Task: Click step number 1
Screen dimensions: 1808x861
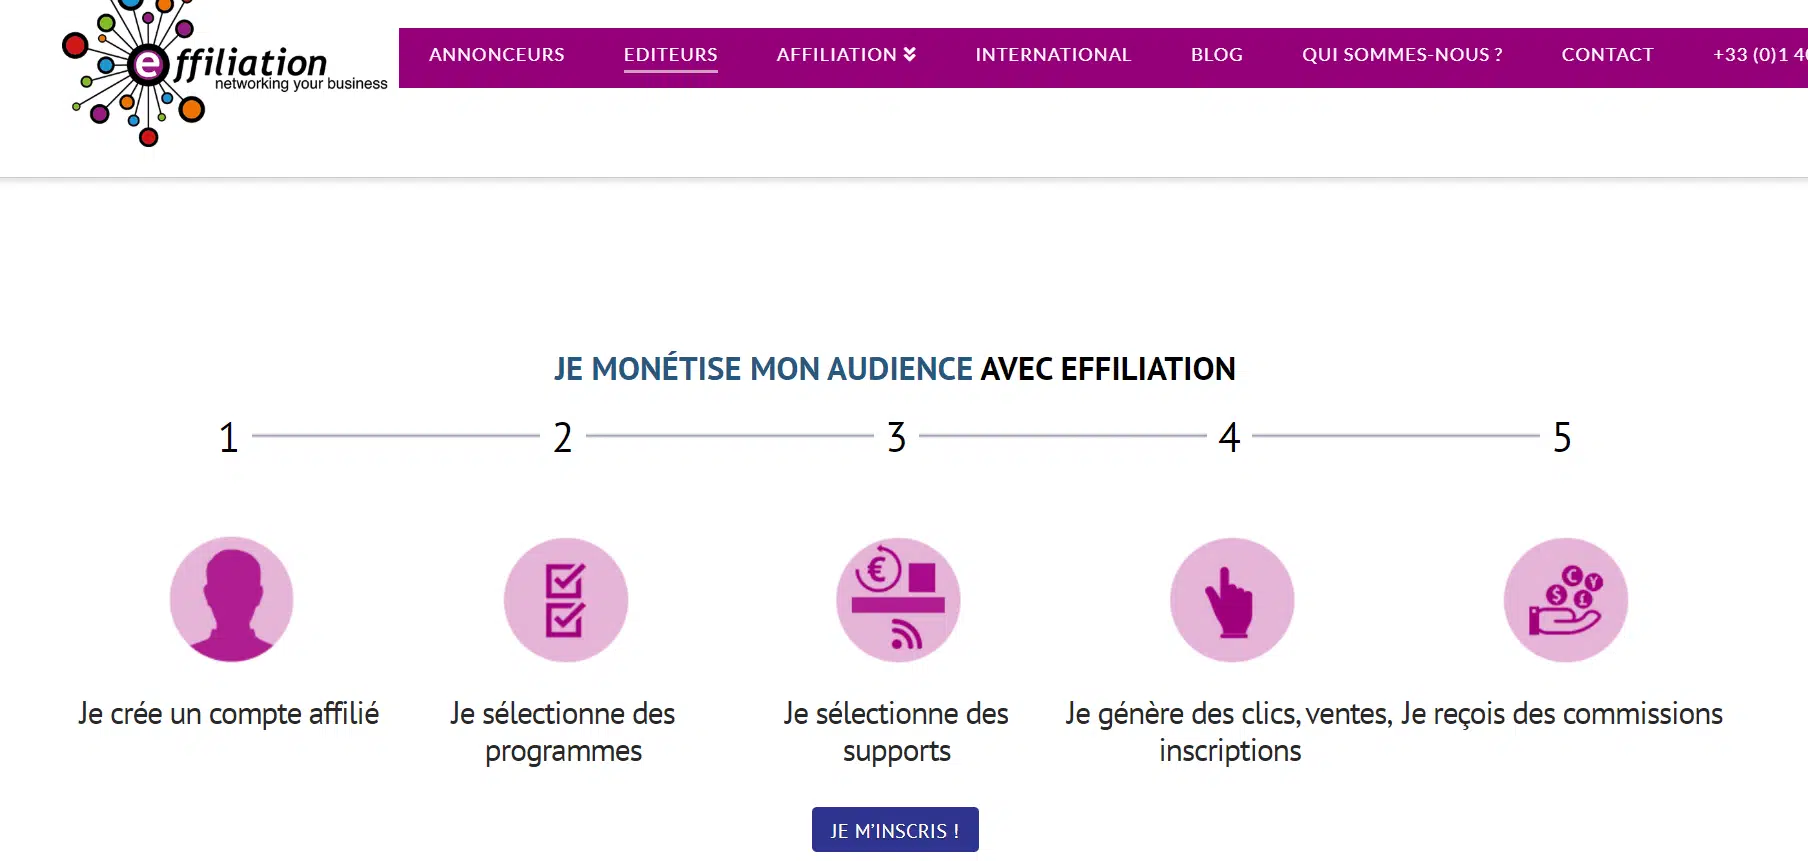Action: point(229,437)
